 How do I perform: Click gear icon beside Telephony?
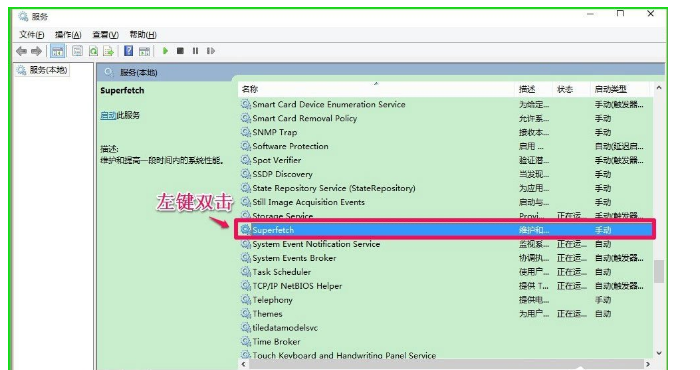[x=246, y=299]
